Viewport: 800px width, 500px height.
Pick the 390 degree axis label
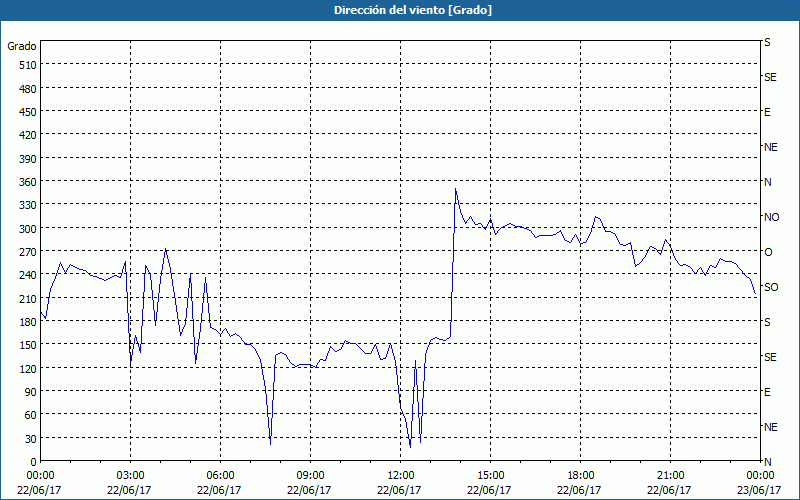tap(28, 159)
